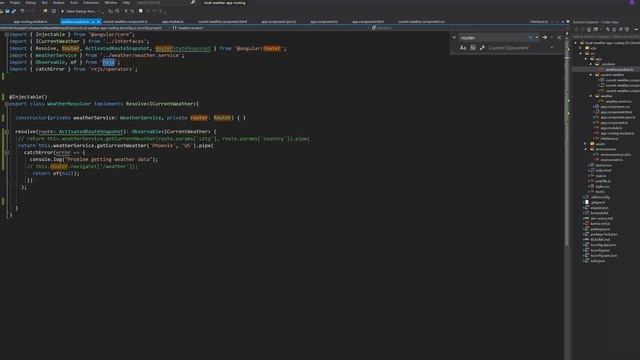Open the Analyze menu
640x360 pixels.
tap(58, 2)
